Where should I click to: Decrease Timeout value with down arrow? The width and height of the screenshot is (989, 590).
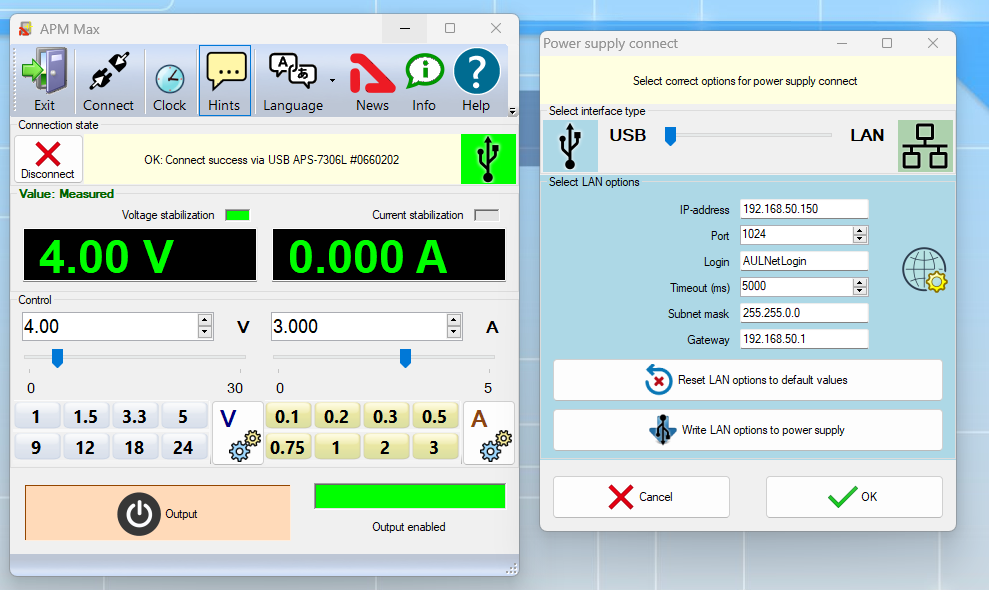click(860, 291)
